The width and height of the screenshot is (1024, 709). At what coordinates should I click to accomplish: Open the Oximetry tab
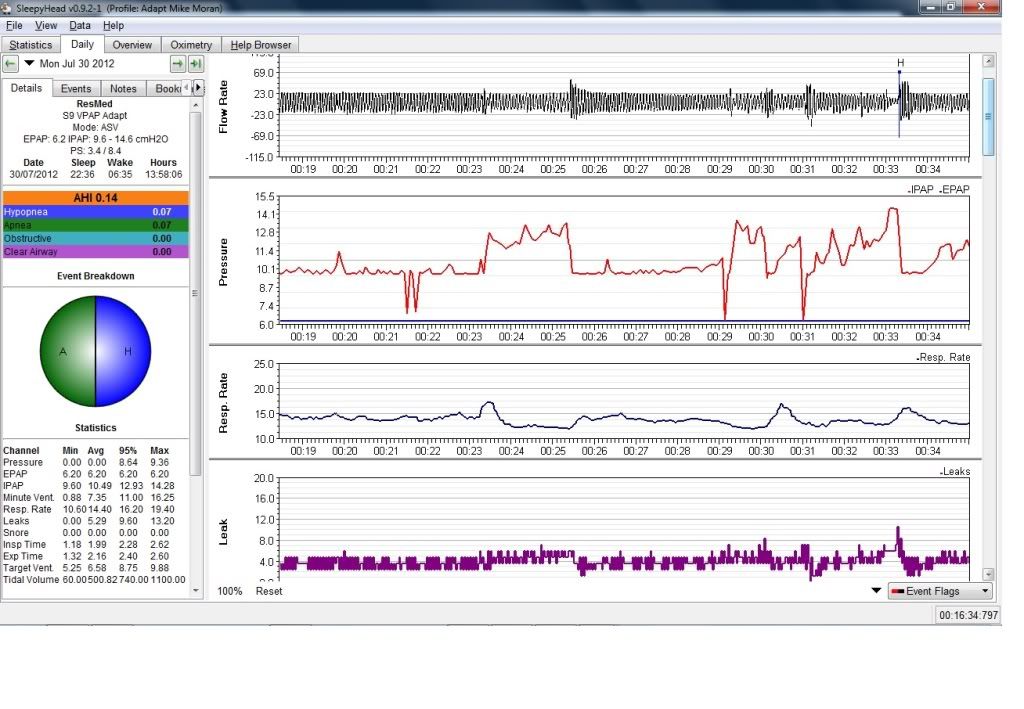191,45
